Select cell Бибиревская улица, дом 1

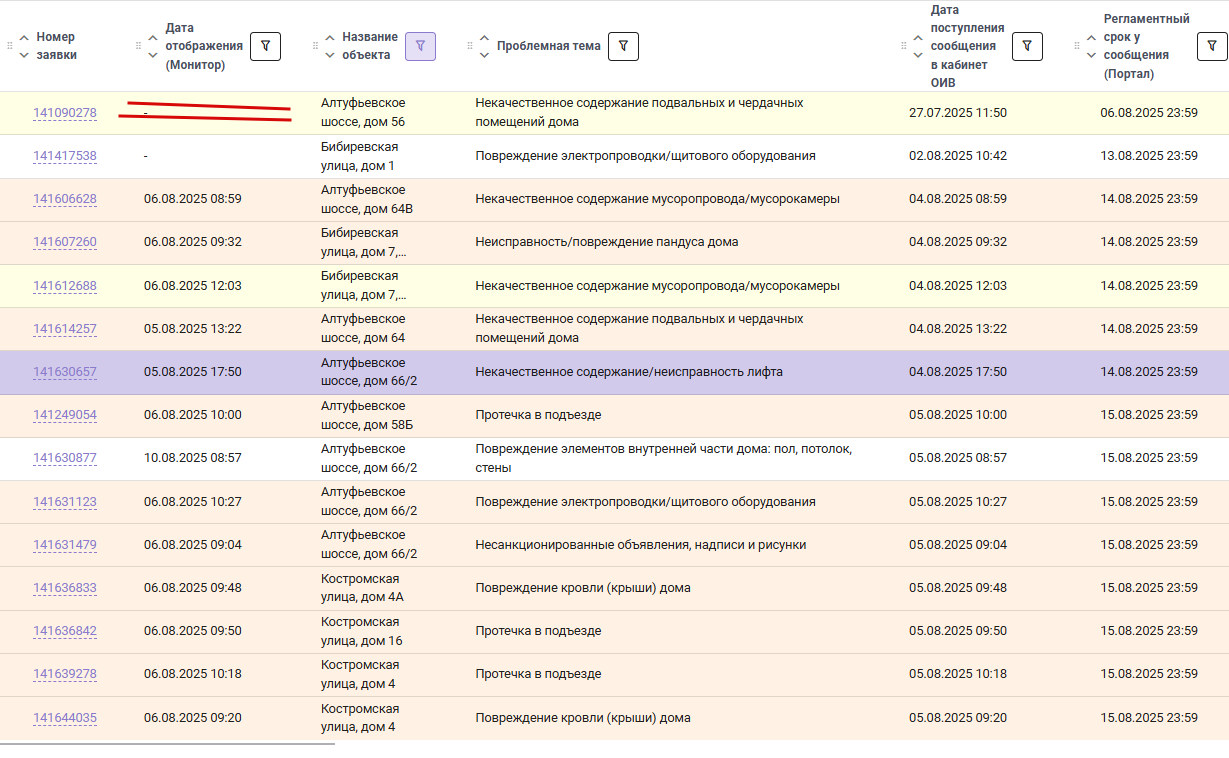click(358, 156)
